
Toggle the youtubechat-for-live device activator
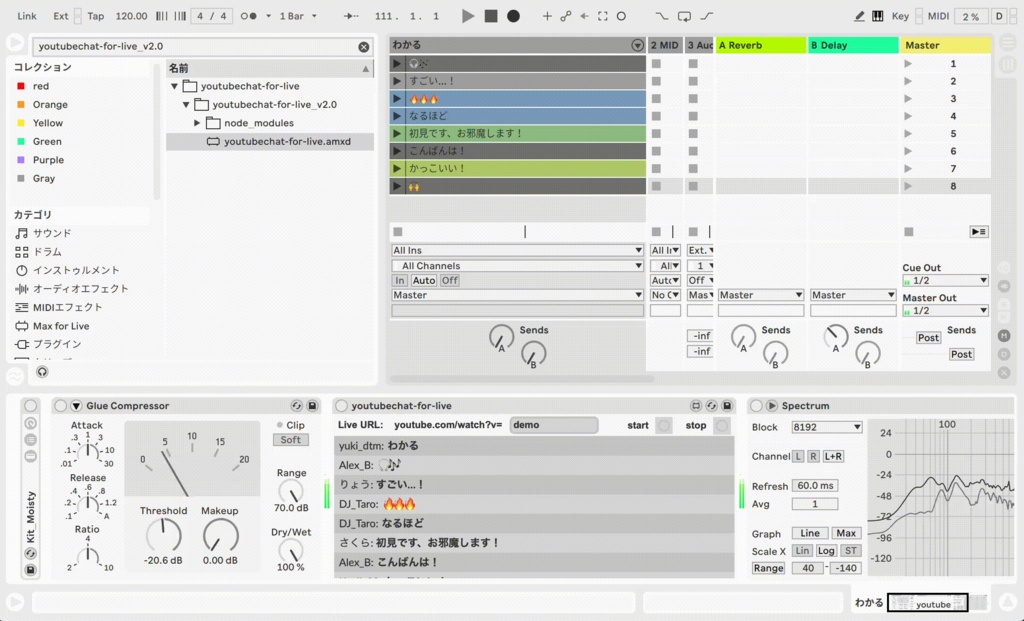click(341, 406)
